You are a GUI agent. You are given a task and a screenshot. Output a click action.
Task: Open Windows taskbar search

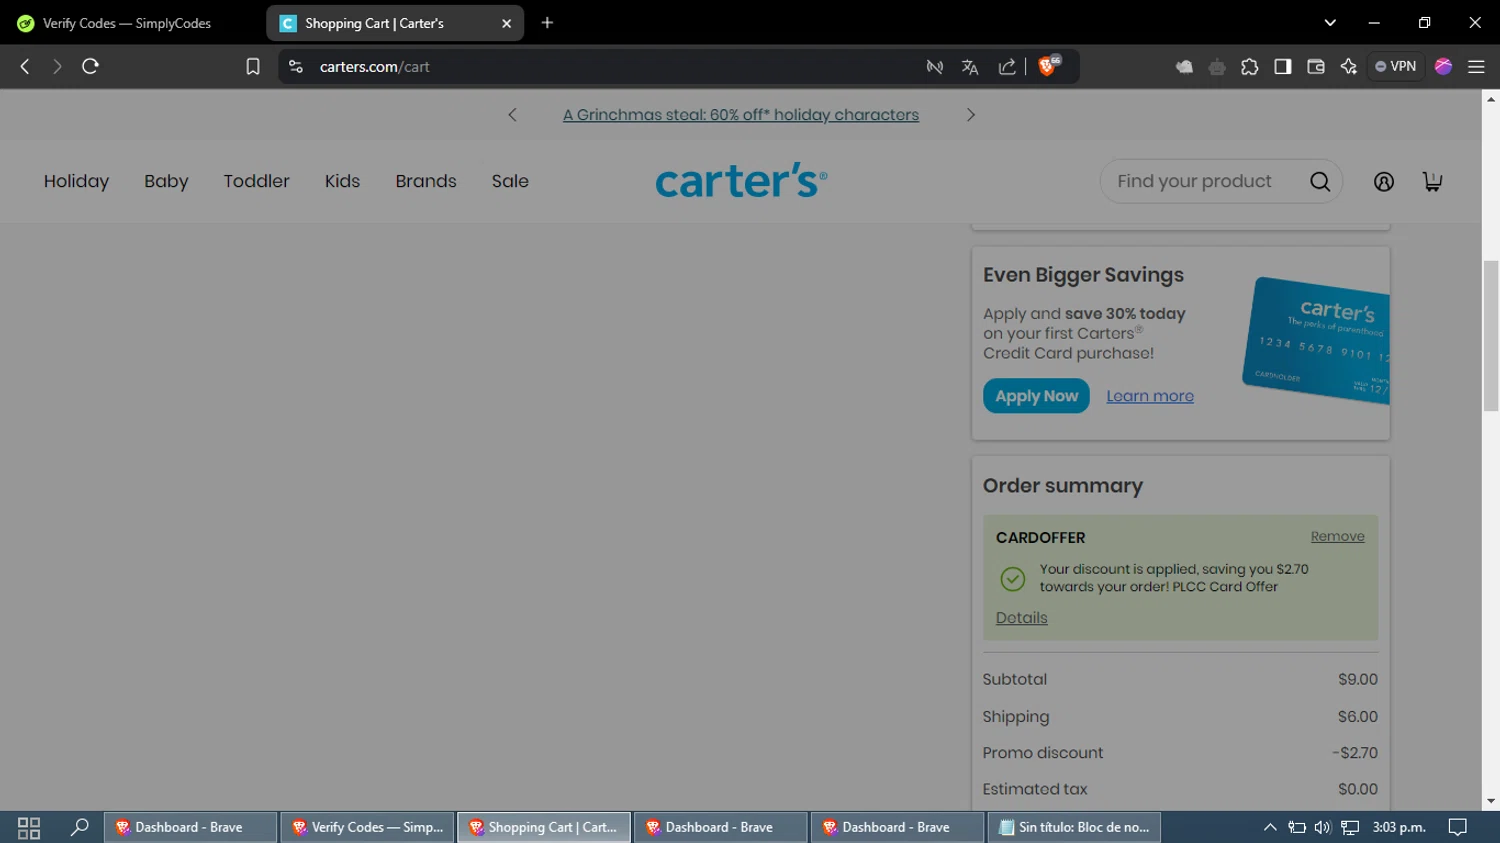[79, 827]
